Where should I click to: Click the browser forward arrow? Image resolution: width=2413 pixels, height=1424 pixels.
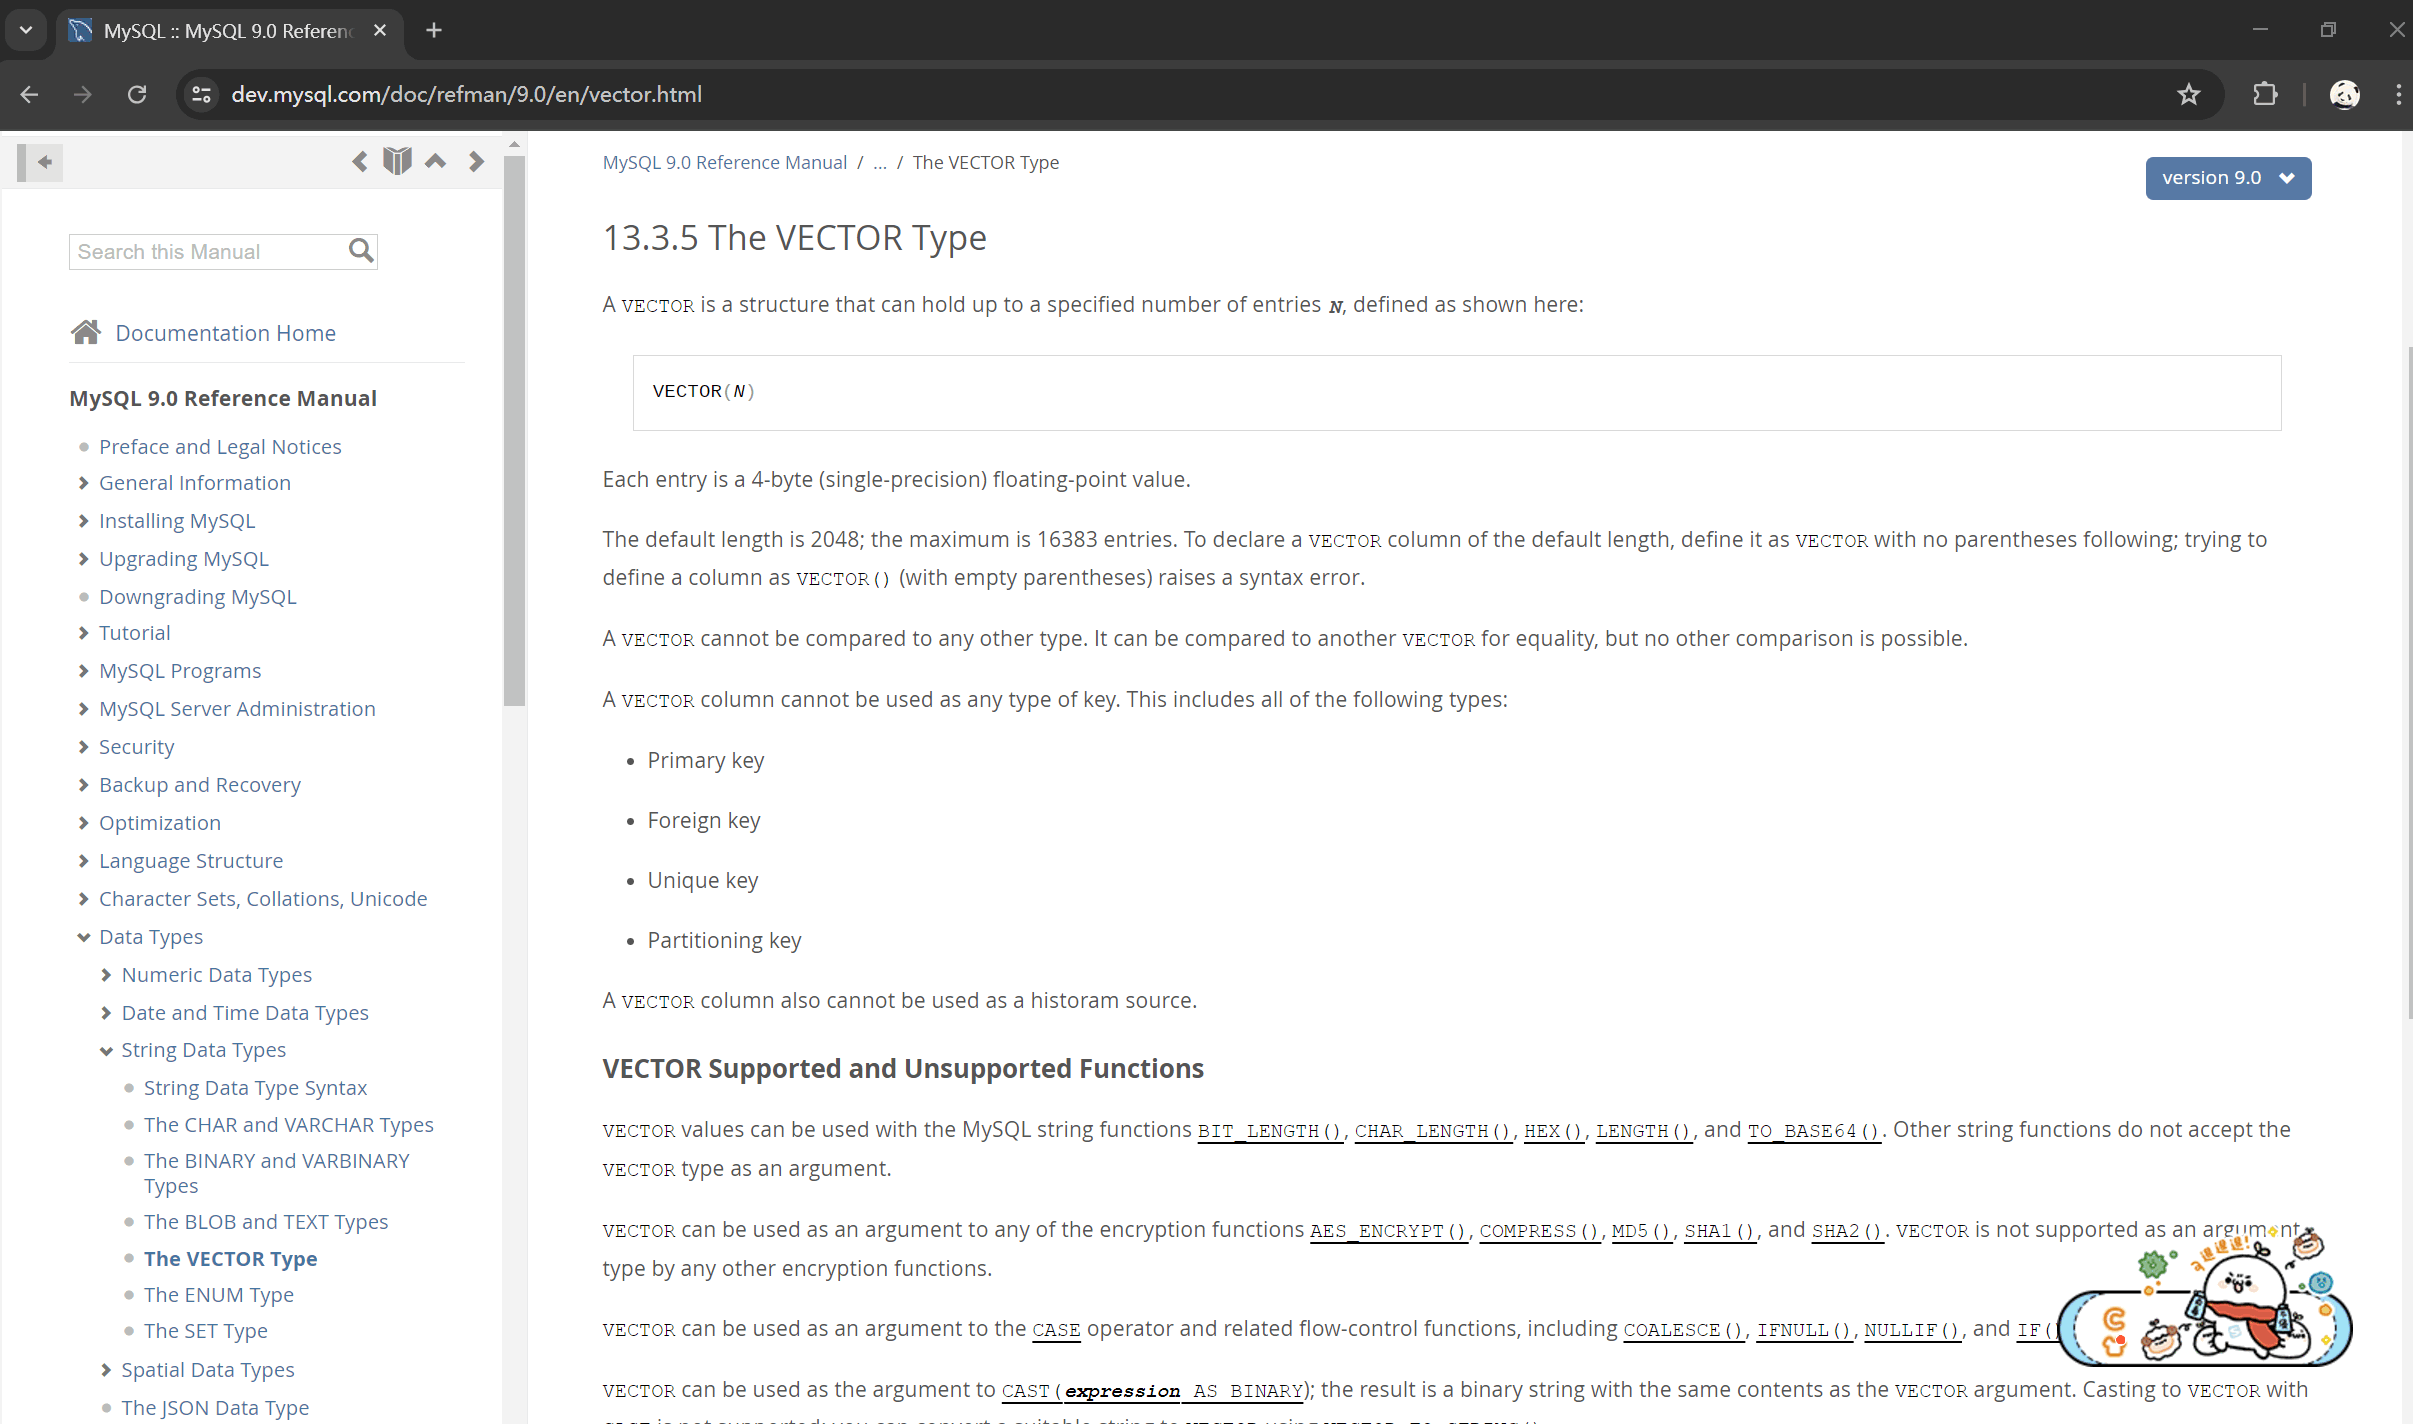83,94
